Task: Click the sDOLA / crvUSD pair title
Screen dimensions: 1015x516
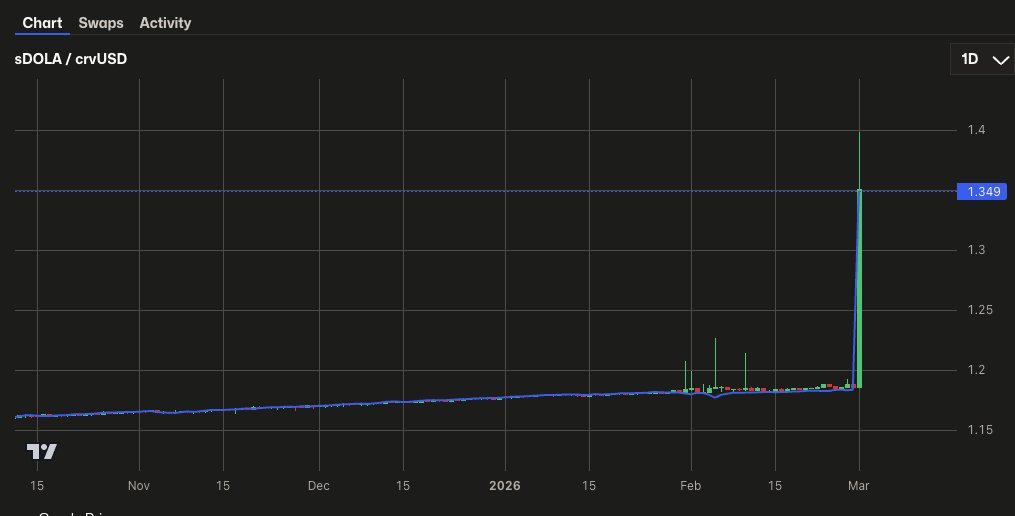Action: tap(71, 59)
